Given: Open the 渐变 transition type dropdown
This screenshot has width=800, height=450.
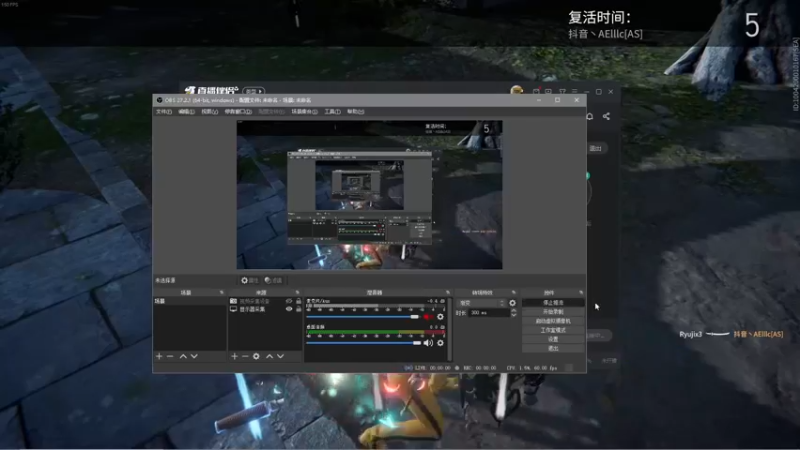Looking at the screenshot, I should tap(481, 303).
